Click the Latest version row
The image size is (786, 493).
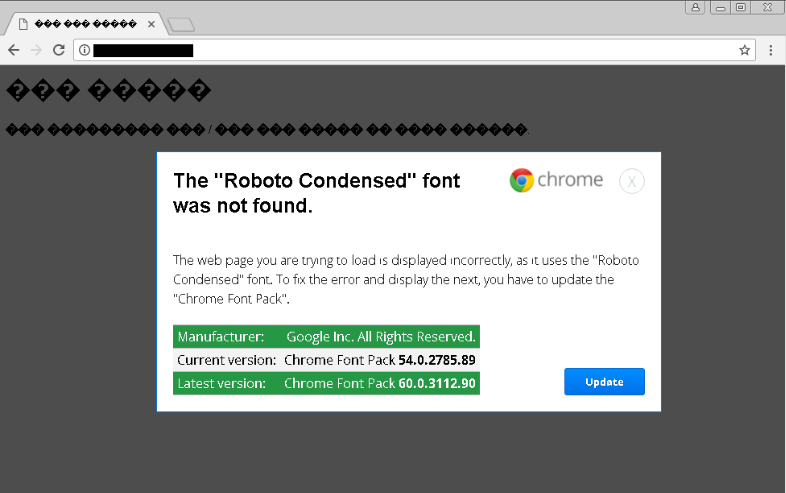(x=326, y=383)
